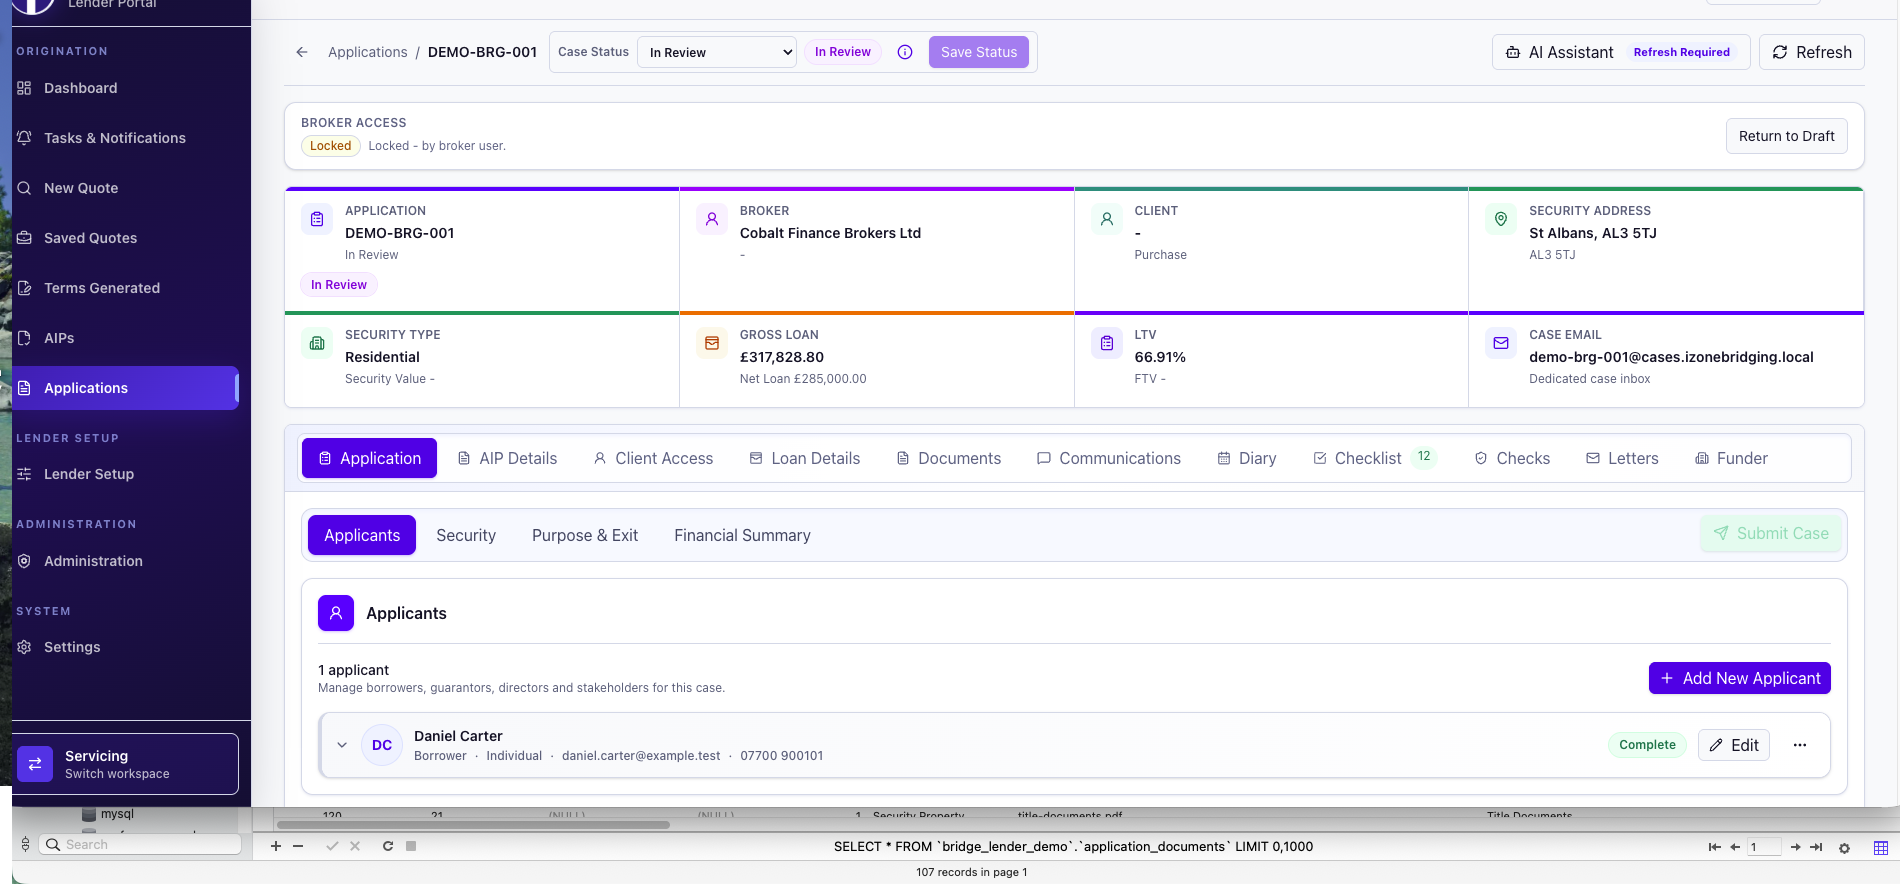
Task: Click the back arrow beside Applications breadcrumb
Action: [x=302, y=52]
